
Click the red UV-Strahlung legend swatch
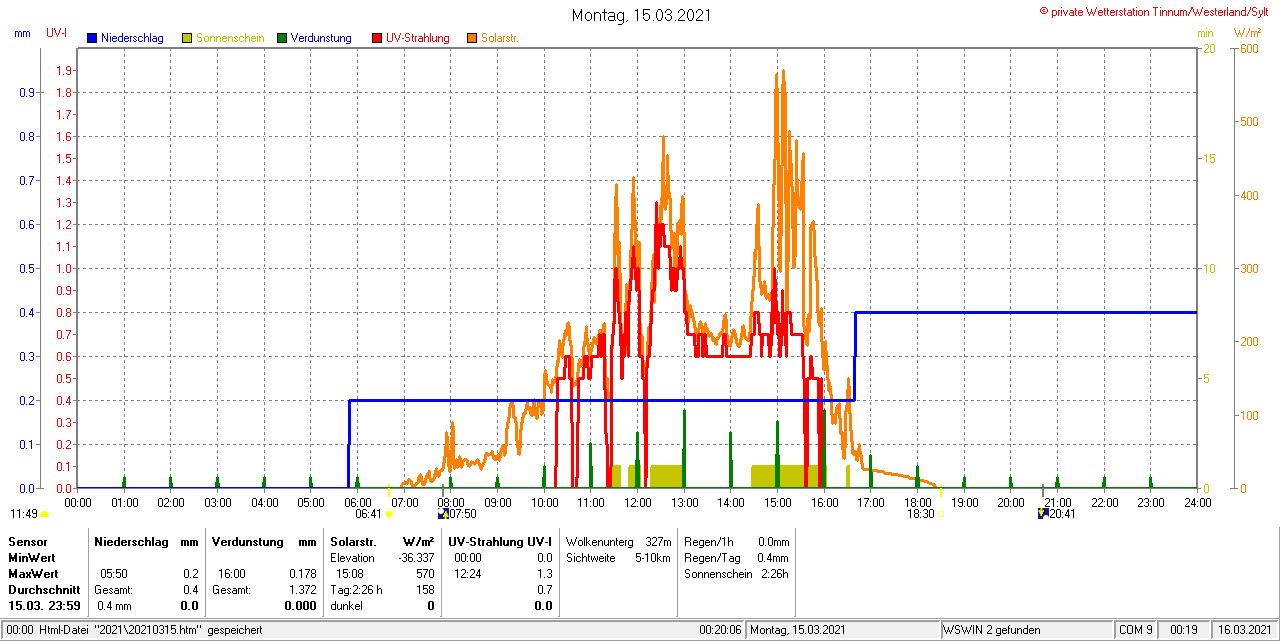point(377,38)
